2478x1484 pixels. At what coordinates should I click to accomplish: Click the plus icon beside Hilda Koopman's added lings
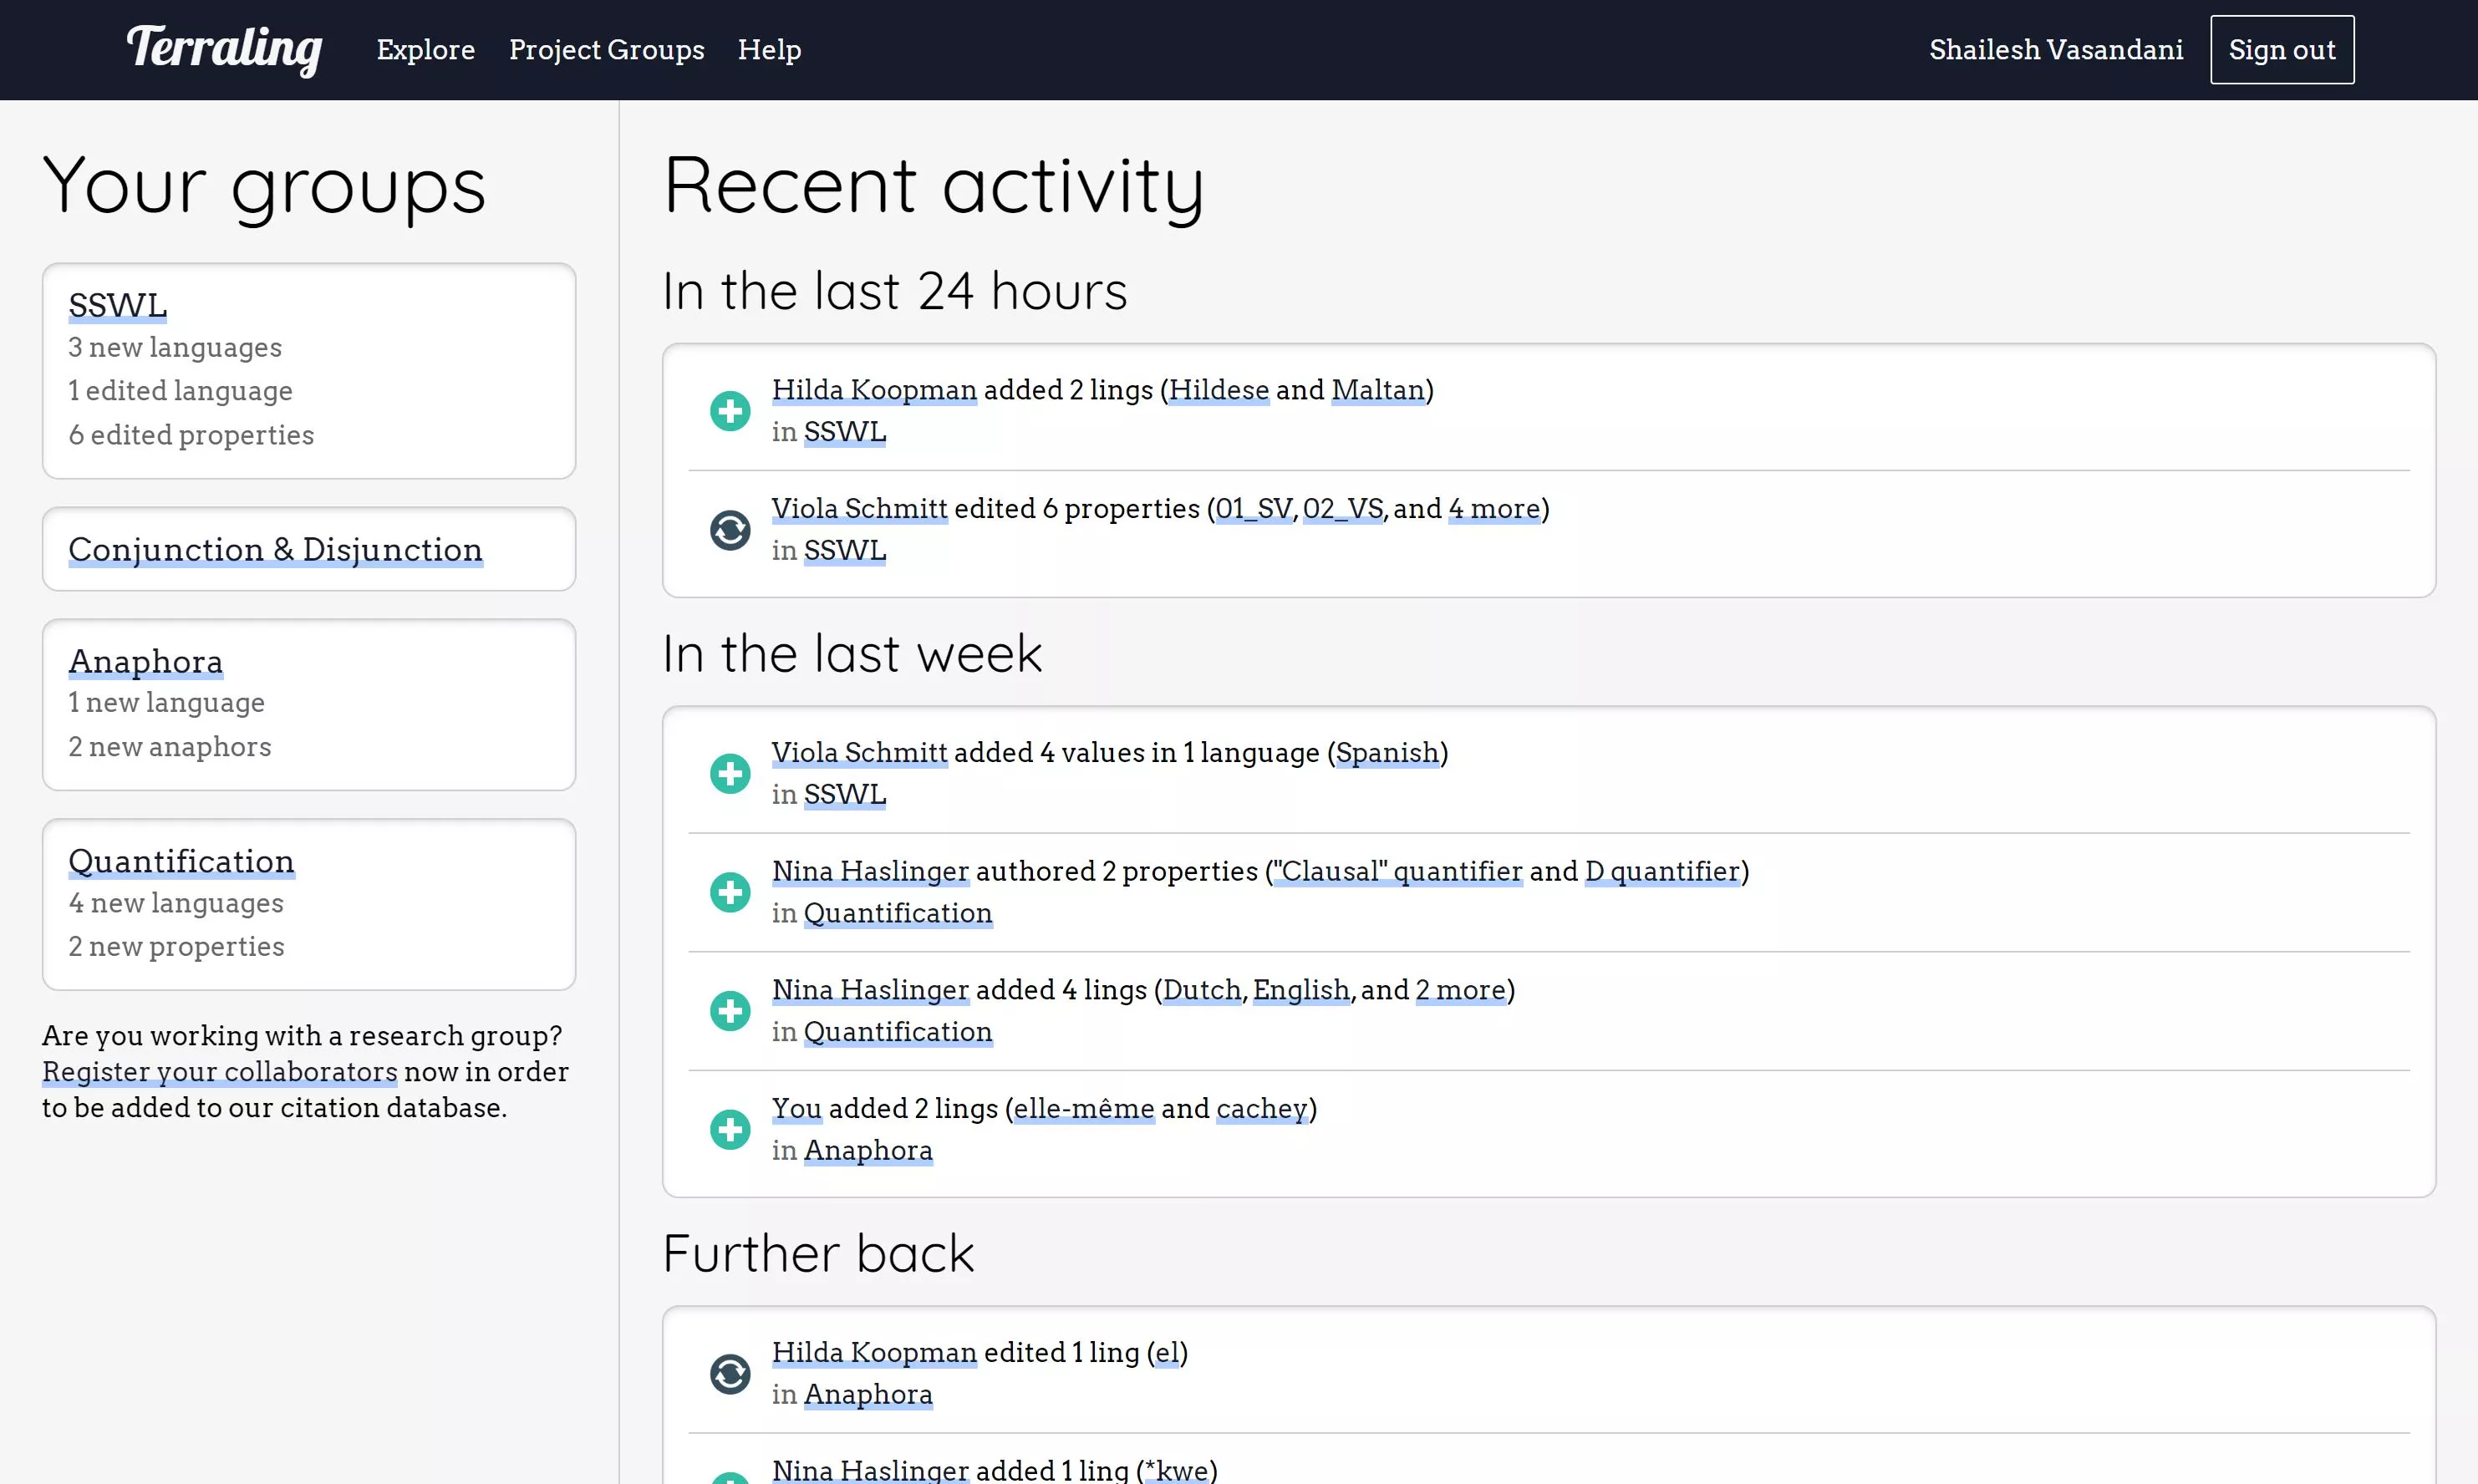730,411
